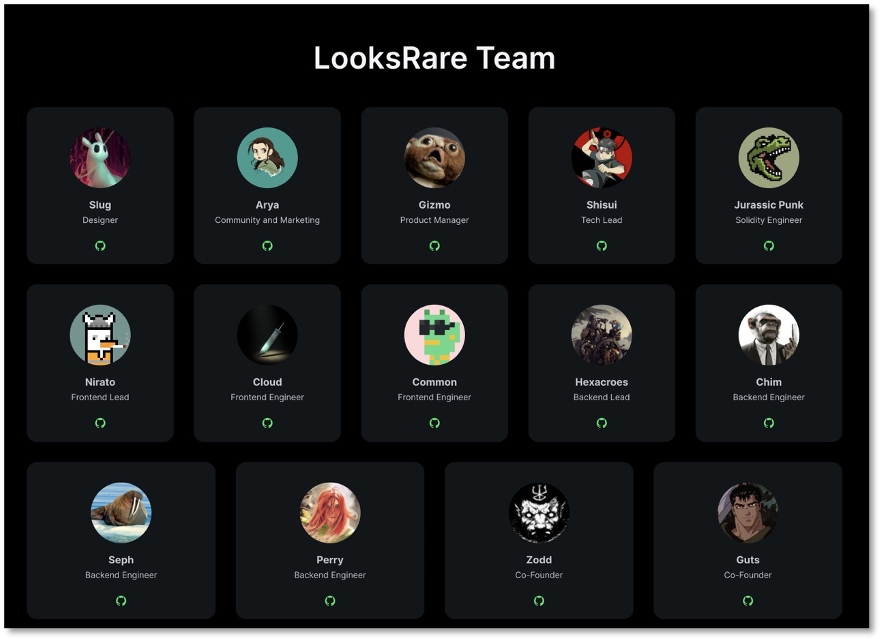
Task: Click 'Product Manager' role text
Action: tap(434, 220)
